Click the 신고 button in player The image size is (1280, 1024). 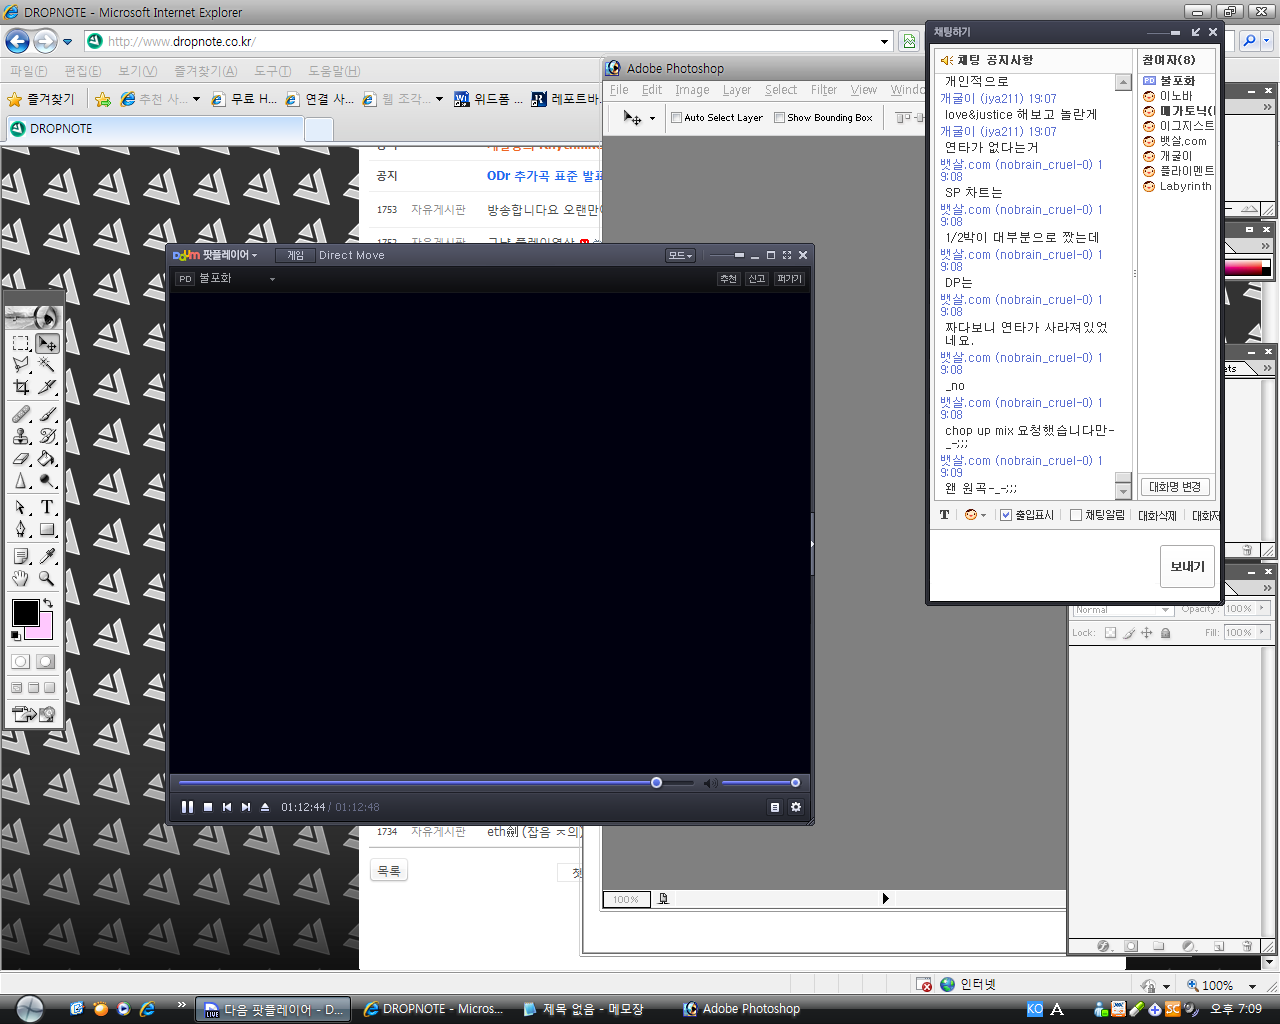click(757, 279)
